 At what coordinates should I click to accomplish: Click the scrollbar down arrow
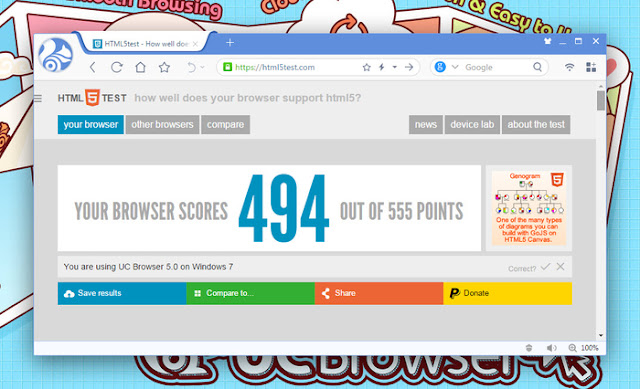coord(601,336)
